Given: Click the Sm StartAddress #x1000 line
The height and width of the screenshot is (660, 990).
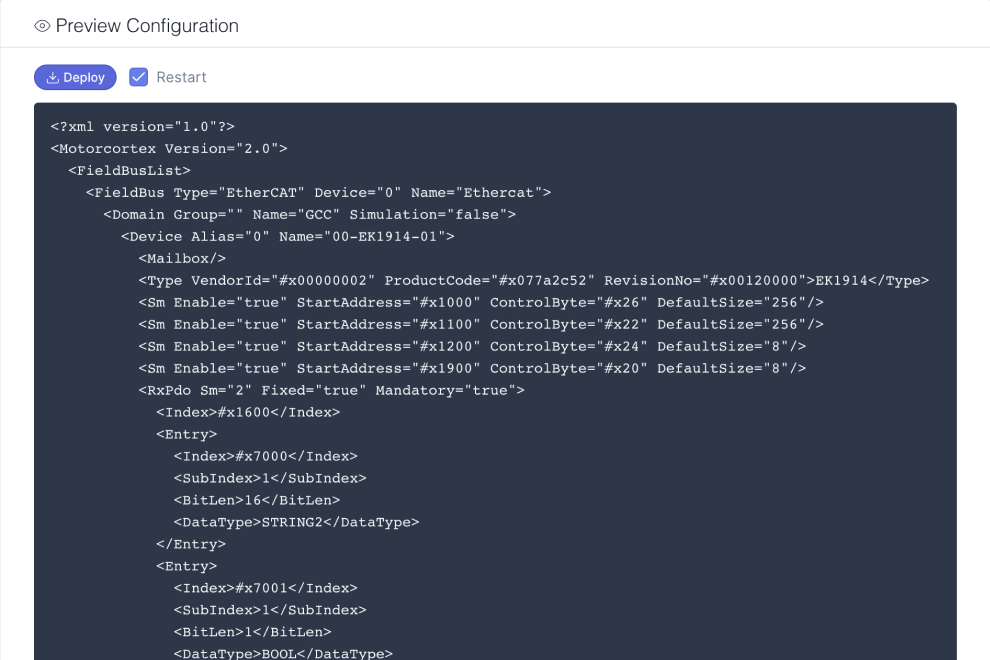Looking at the screenshot, I should coord(481,303).
